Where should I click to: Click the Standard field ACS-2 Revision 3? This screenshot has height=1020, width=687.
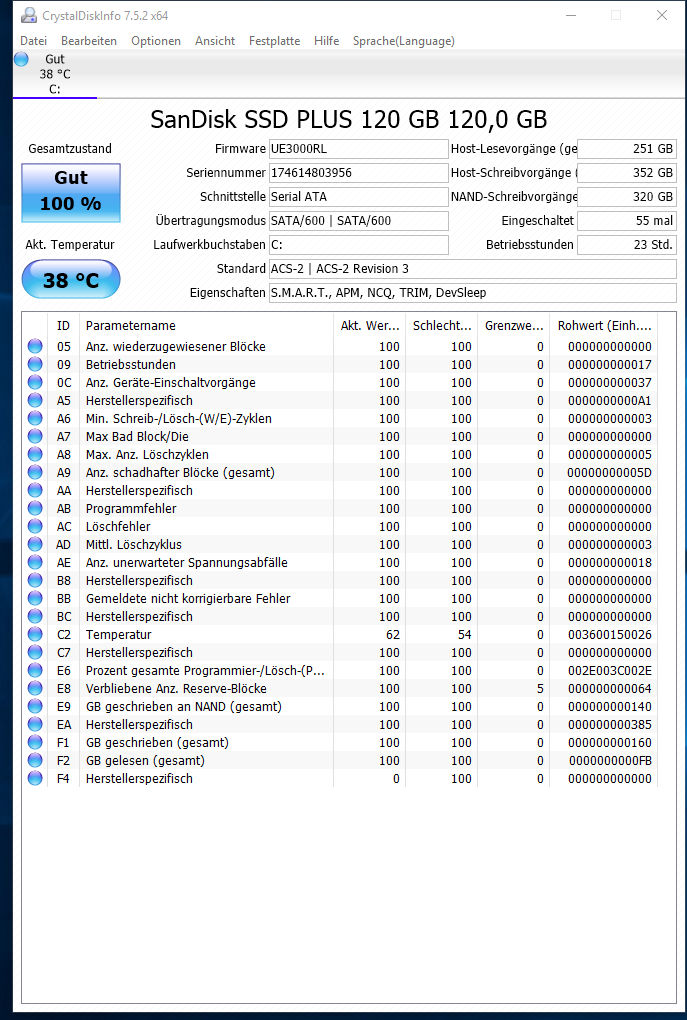pyautogui.click(x=473, y=269)
